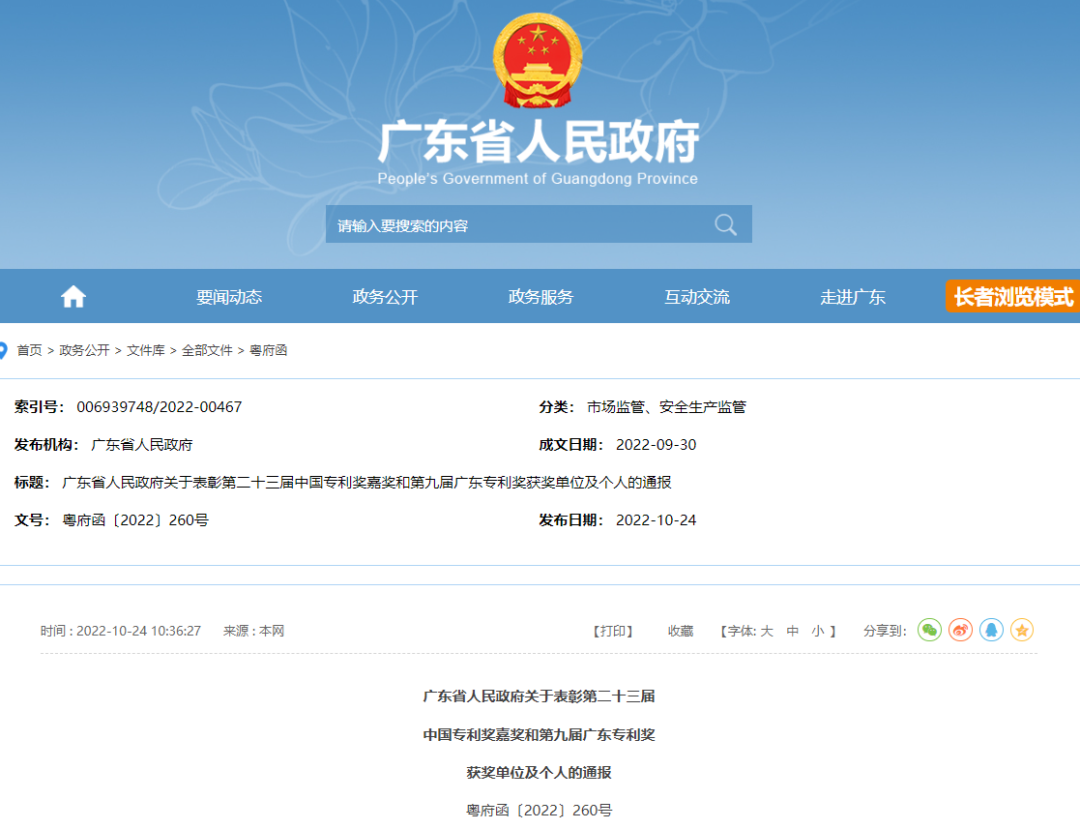Click 收藏 to favorite this document

(x=681, y=630)
